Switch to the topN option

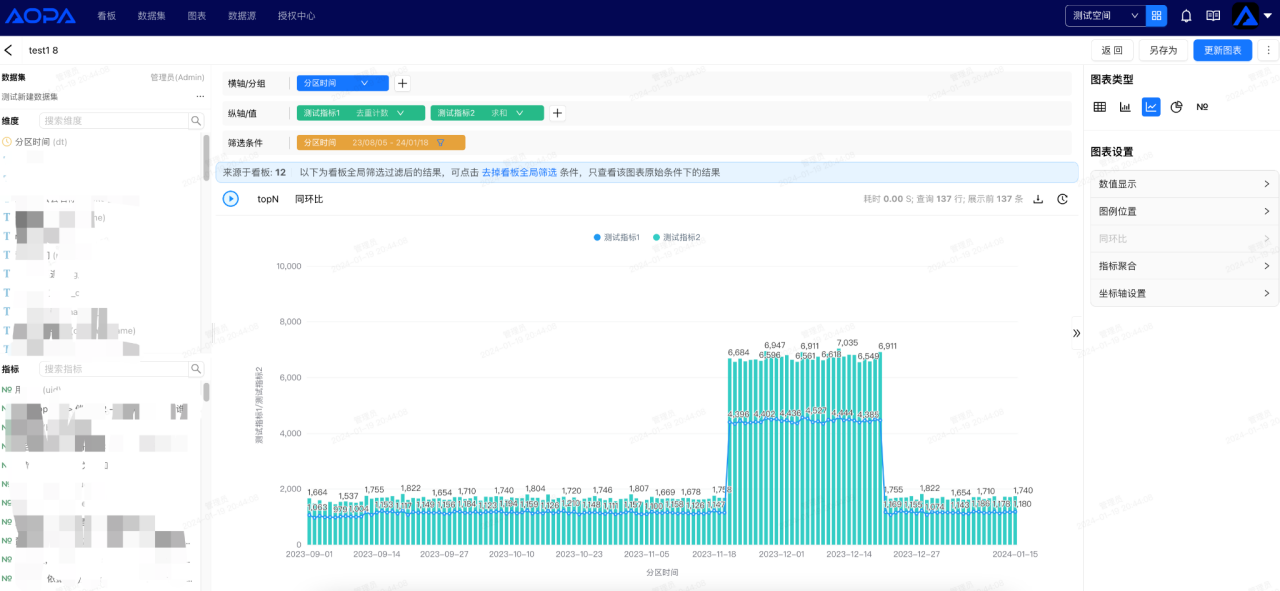click(x=268, y=199)
